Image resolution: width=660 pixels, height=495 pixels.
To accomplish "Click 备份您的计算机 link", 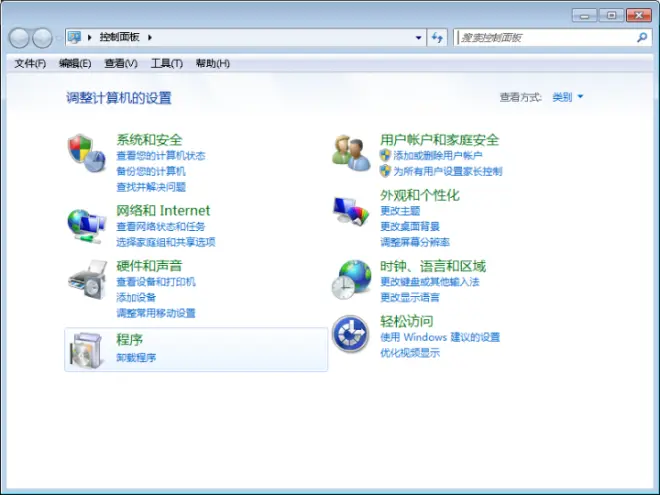I will click(151, 171).
